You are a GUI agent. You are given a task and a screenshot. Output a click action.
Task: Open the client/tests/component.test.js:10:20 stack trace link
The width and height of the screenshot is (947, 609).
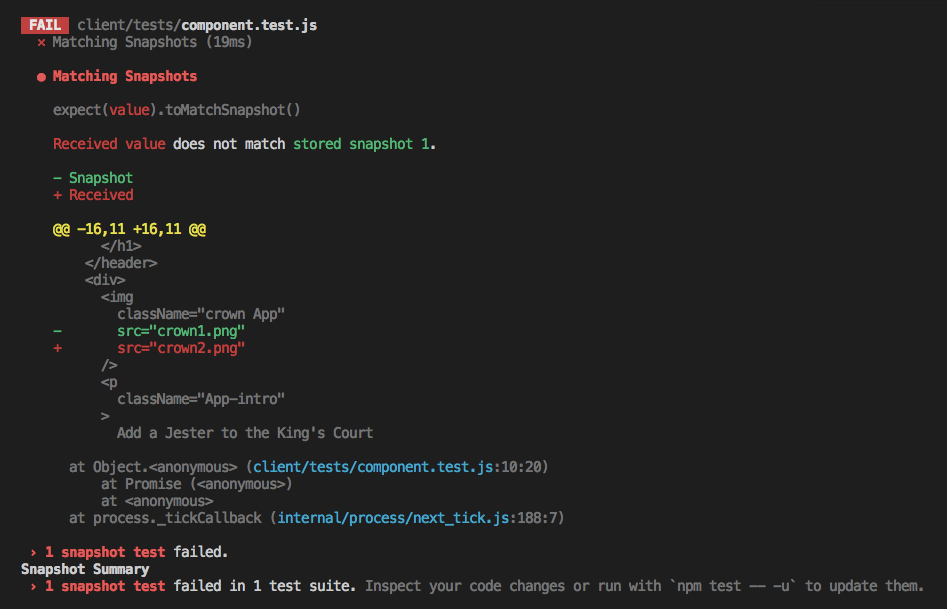point(399,467)
